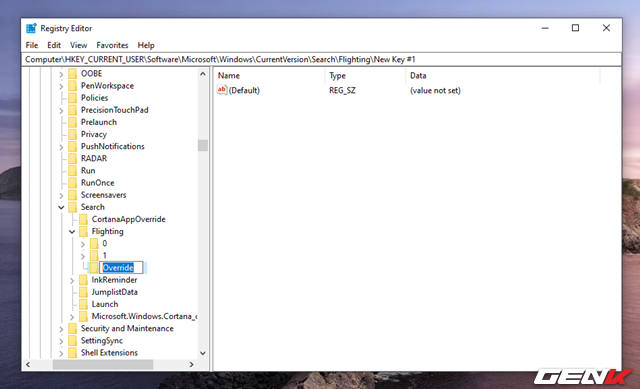This screenshot has height=389, width=640.
Task: Click the PrecisionTouchPad folder icon
Action: (73, 110)
